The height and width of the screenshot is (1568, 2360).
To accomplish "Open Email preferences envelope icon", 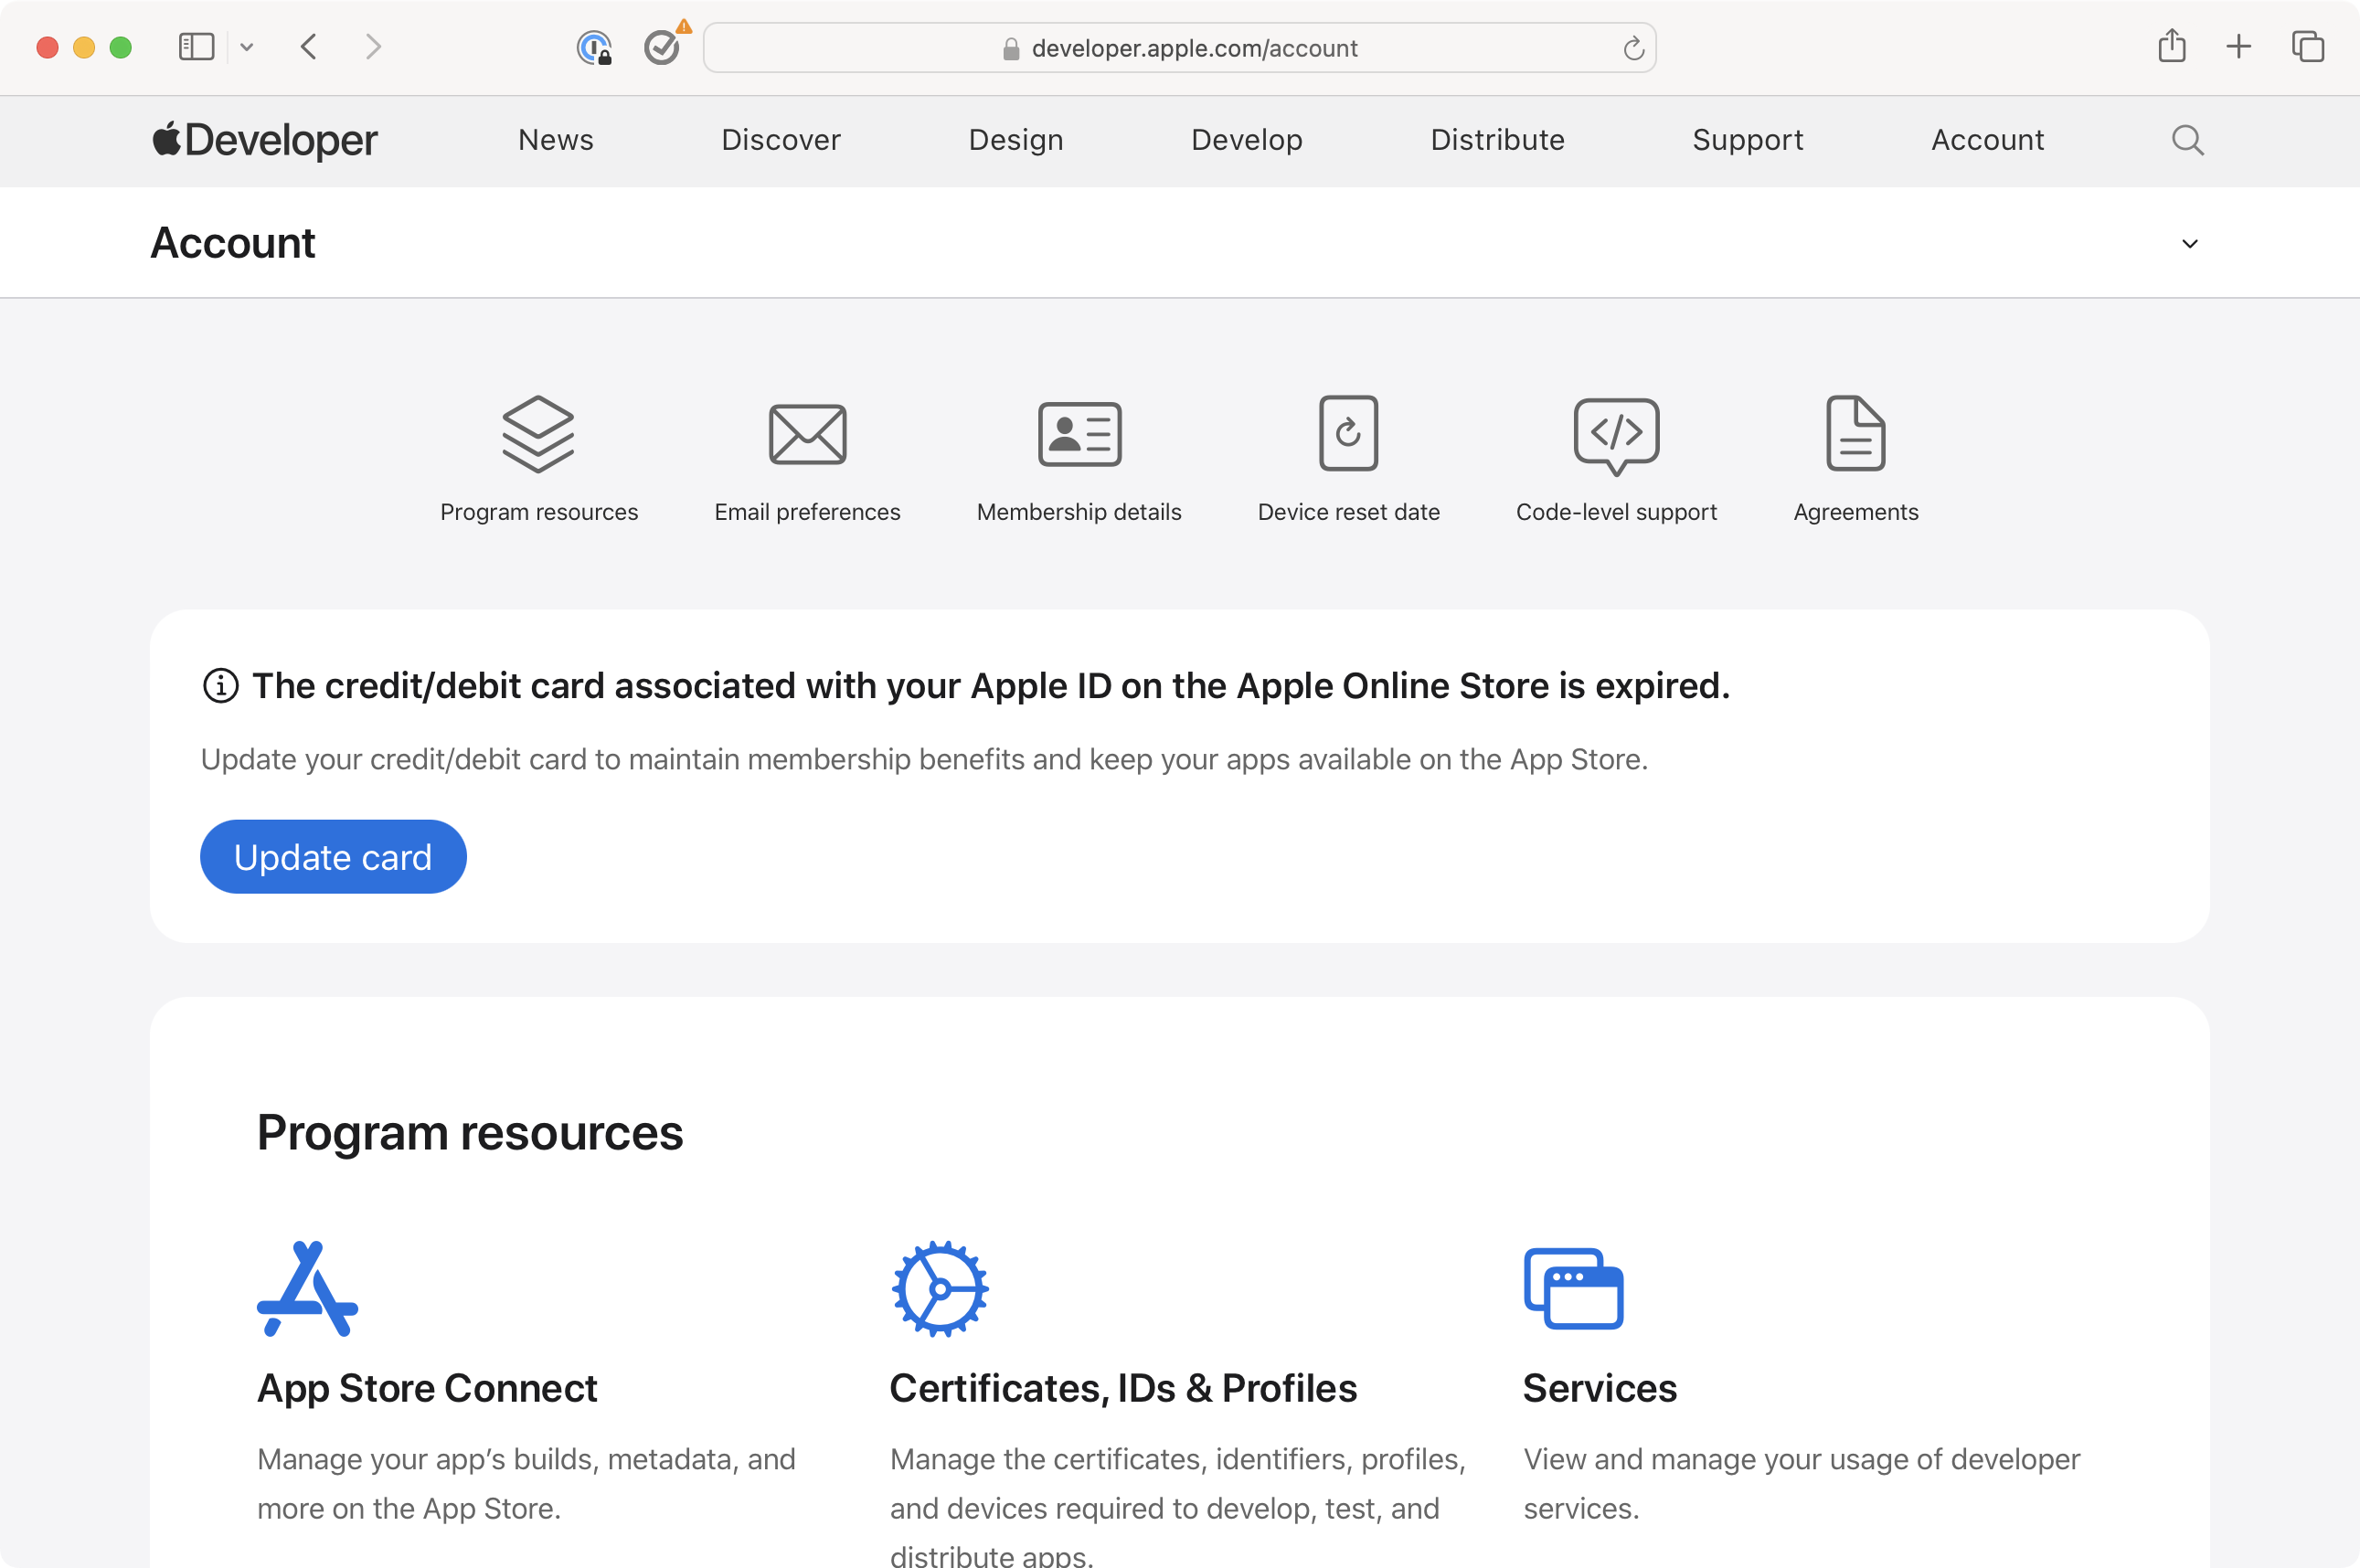I will pos(807,434).
